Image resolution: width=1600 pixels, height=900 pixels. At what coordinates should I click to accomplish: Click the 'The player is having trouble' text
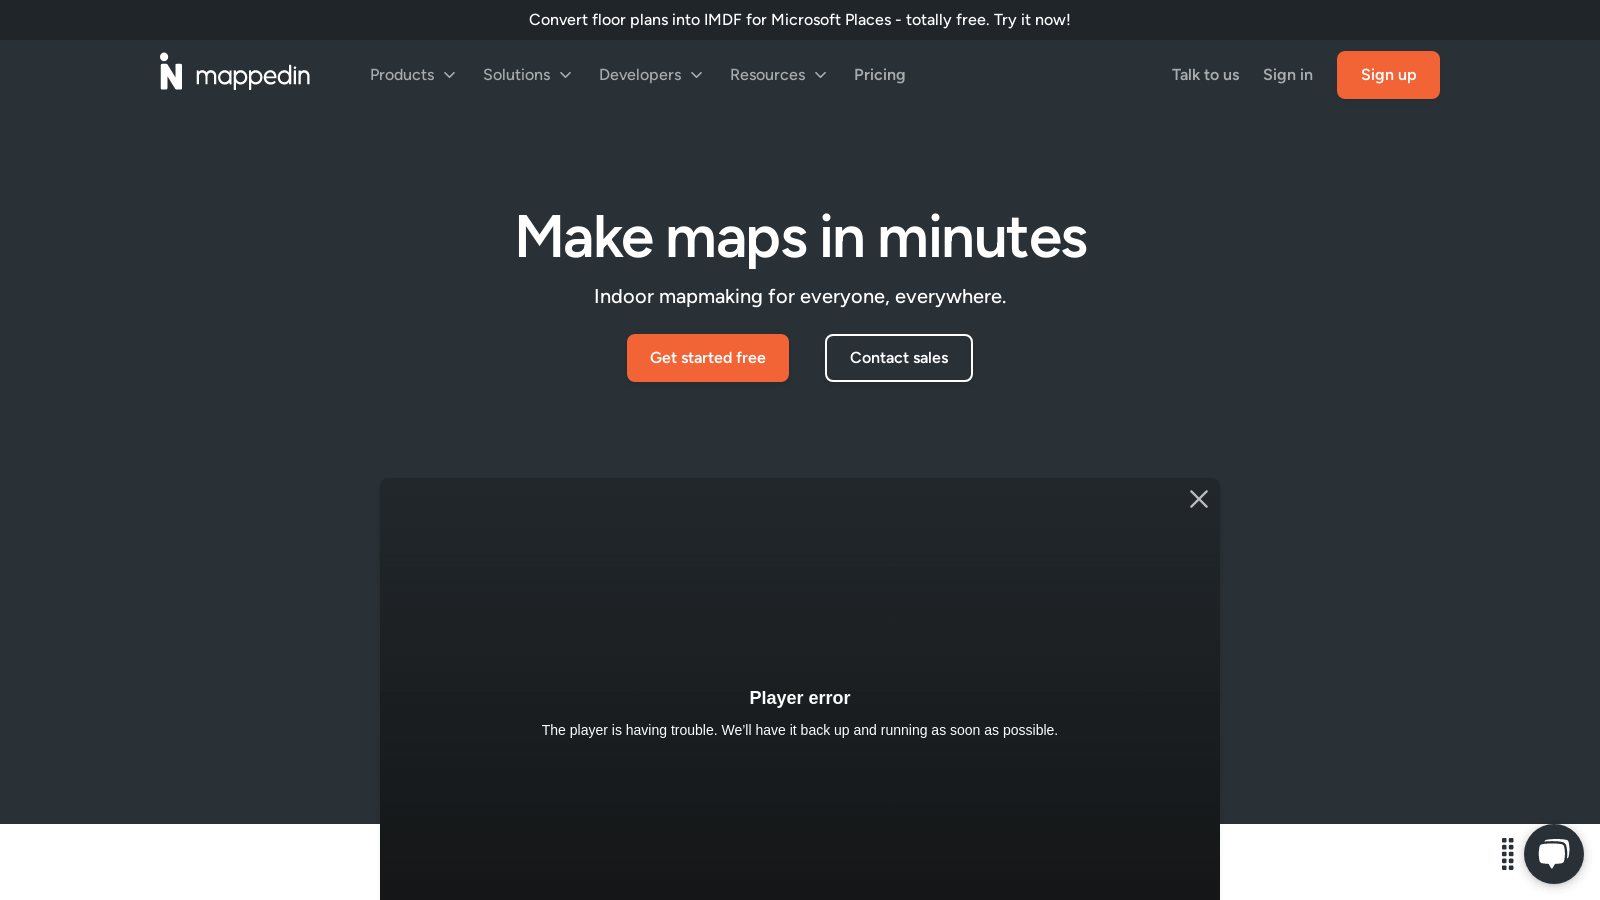click(x=800, y=730)
